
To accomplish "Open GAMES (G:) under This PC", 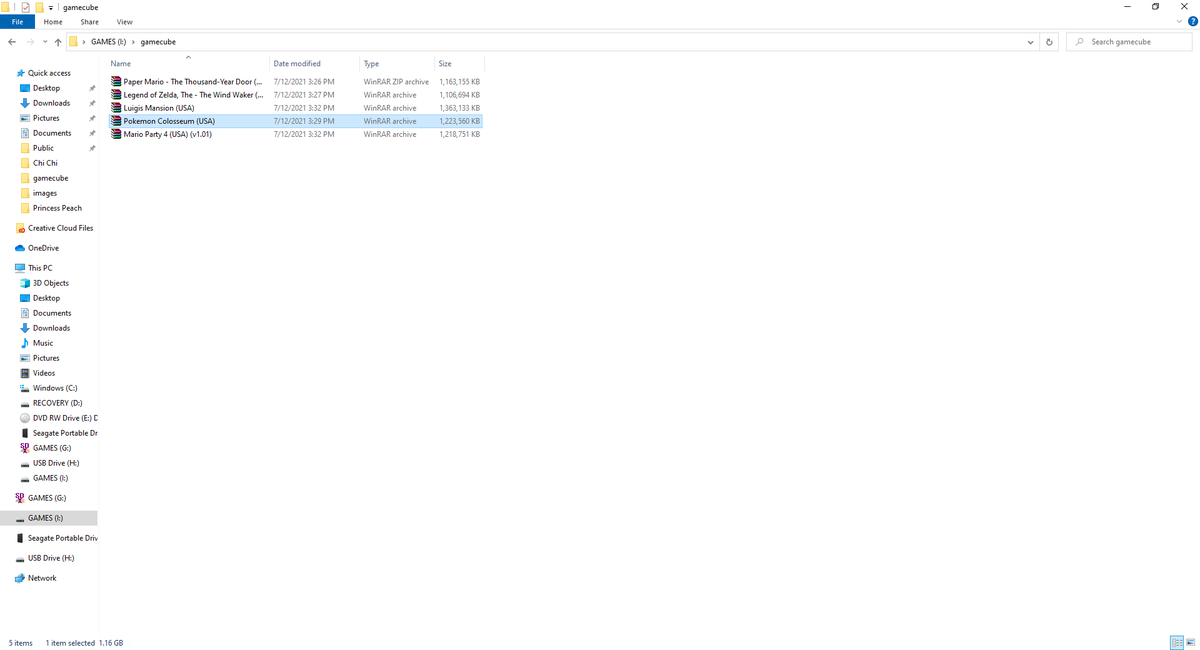I will tap(51, 448).
